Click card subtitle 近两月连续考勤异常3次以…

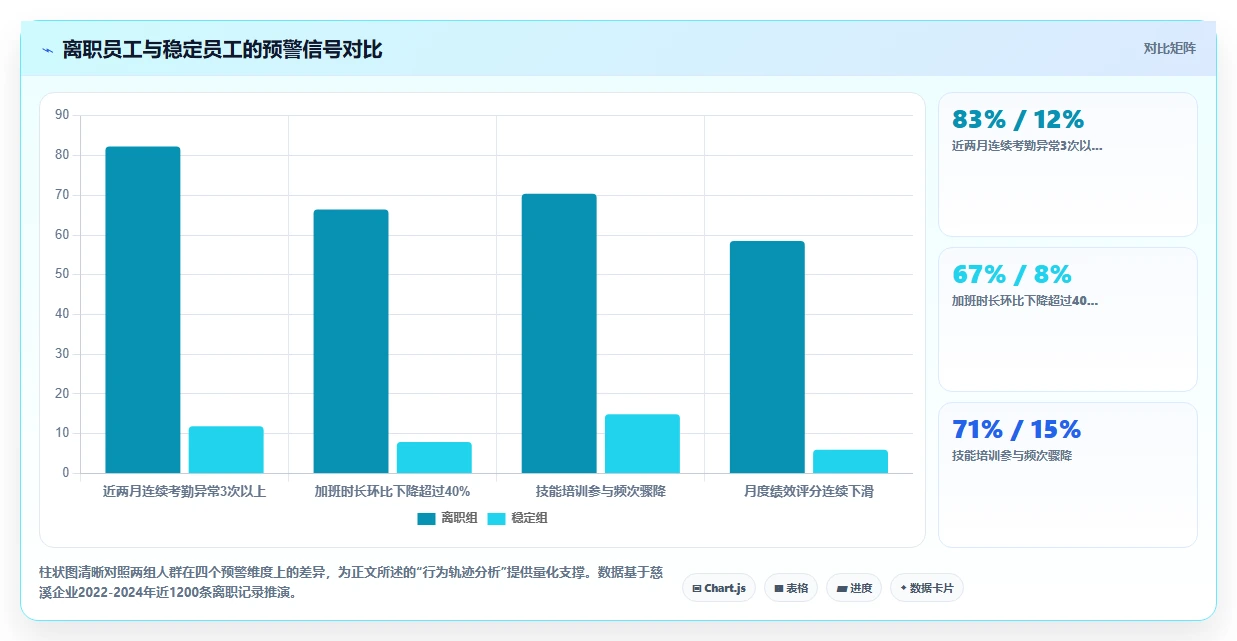point(1027,145)
